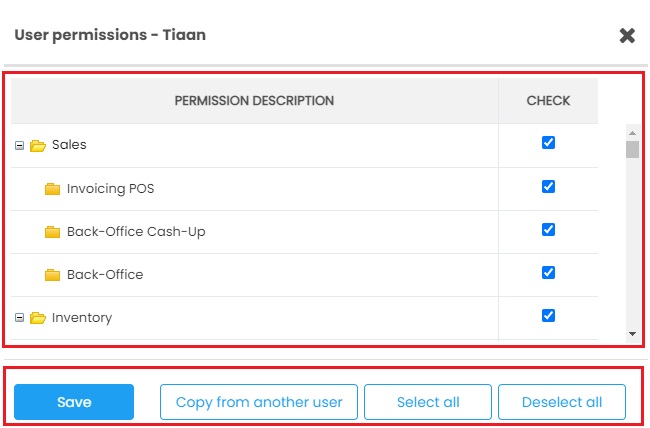Close the User permissions dialog
650x428 pixels.
click(627, 36)
